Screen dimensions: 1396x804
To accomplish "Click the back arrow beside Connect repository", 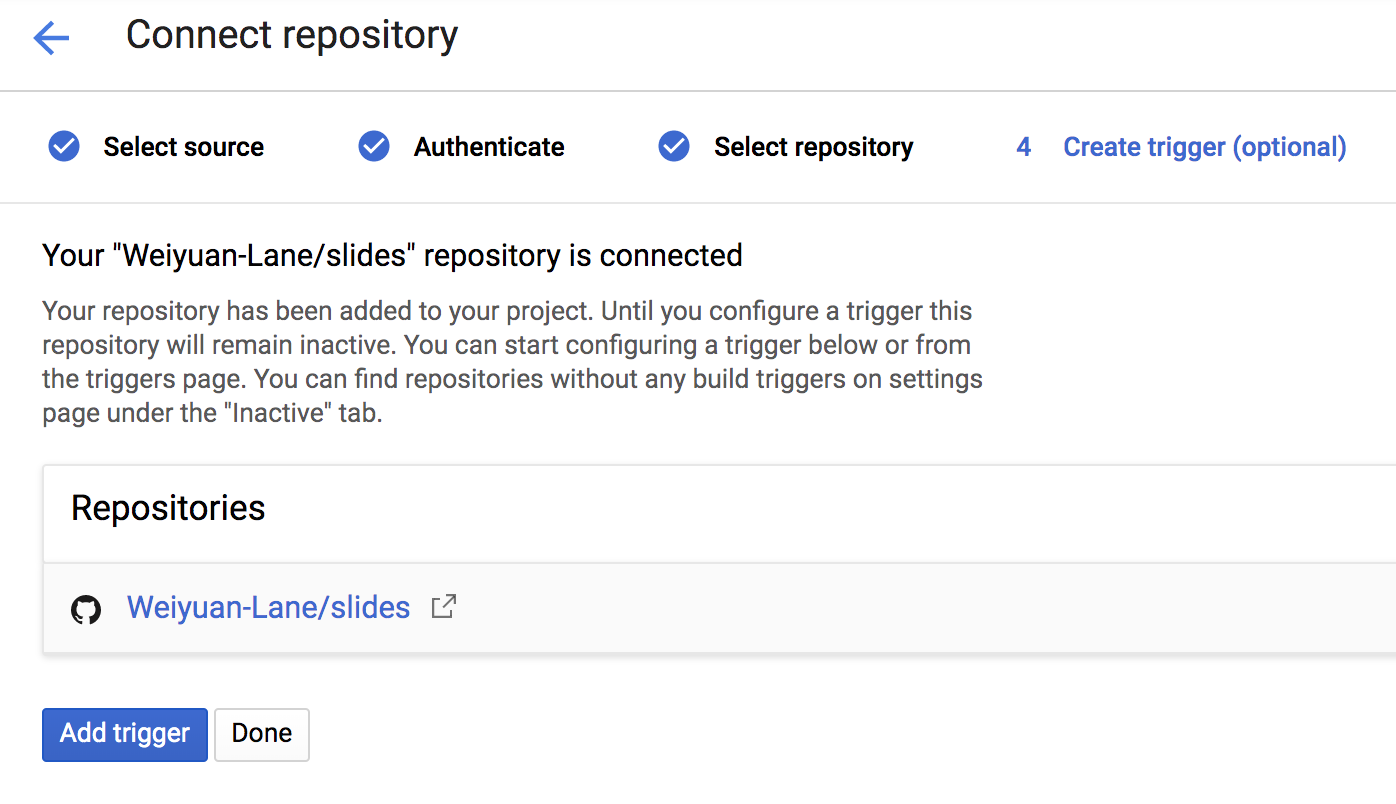I will point(51,38).
